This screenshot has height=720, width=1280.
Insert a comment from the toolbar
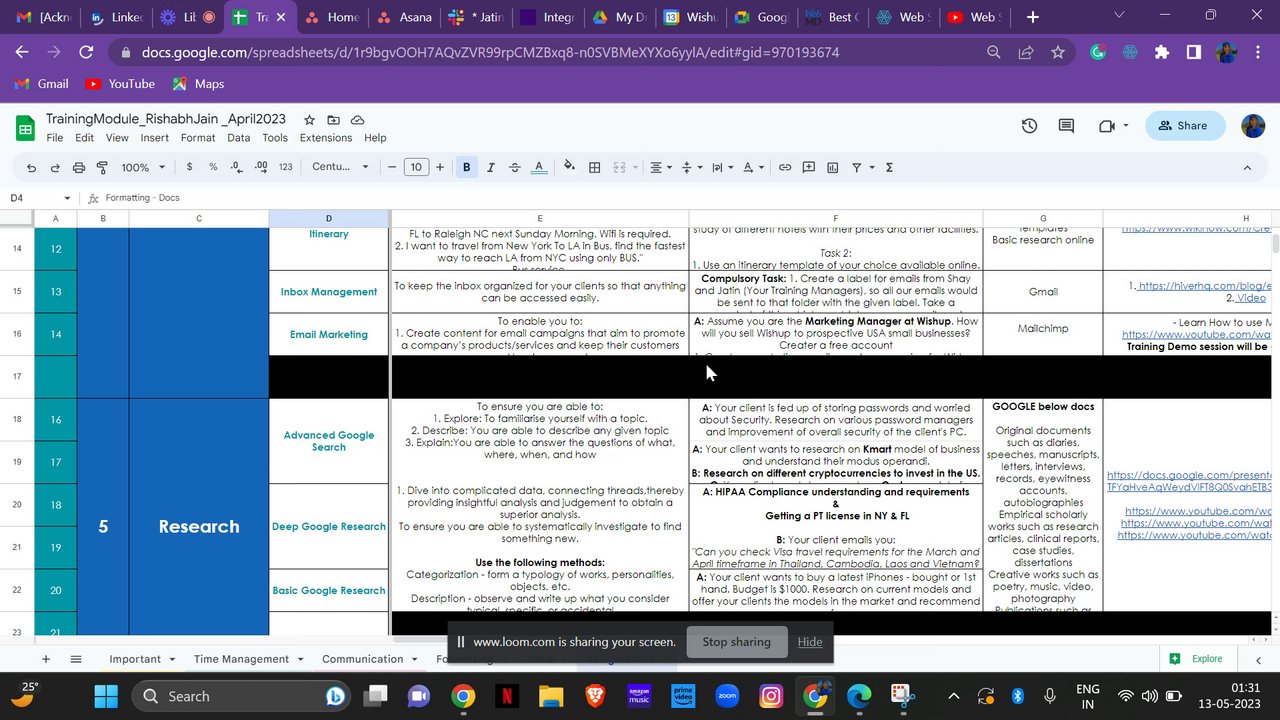808,167
